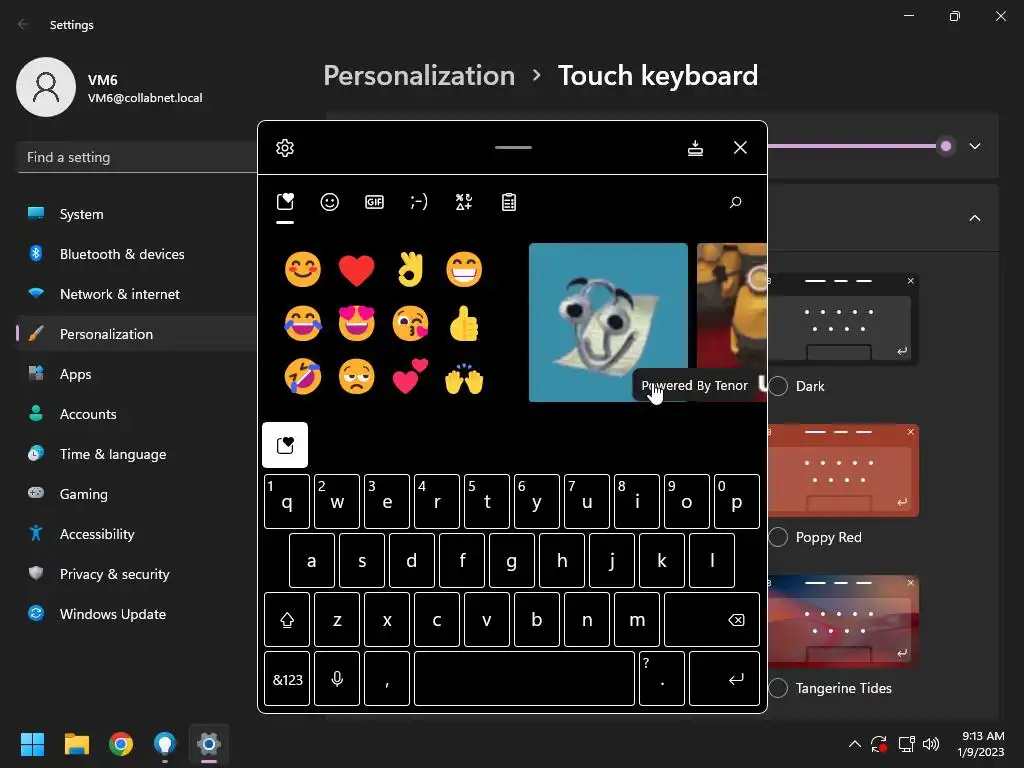This screenshot has width=1024, height=768.
Task: Open System settings
Action: [137, 214]
